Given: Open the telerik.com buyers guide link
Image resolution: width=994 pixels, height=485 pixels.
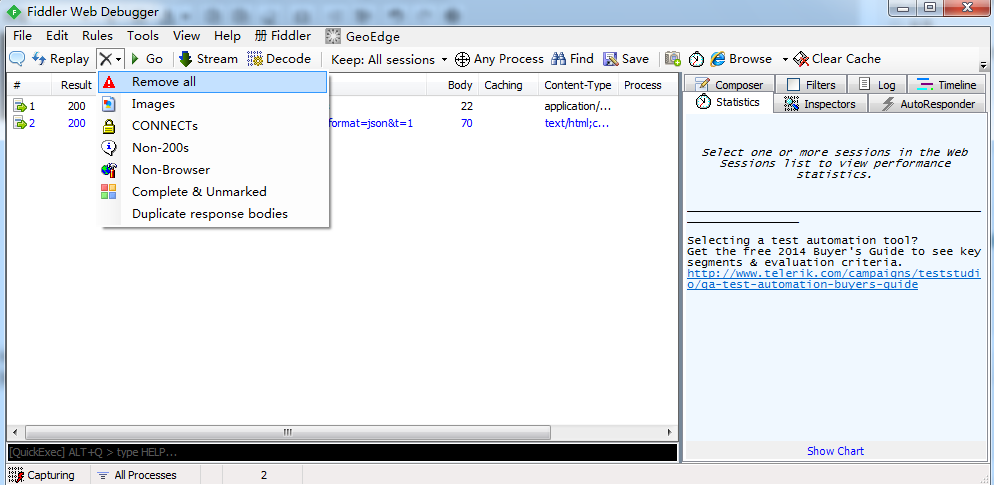Looking at the screenshot, I should coord(834,279).
